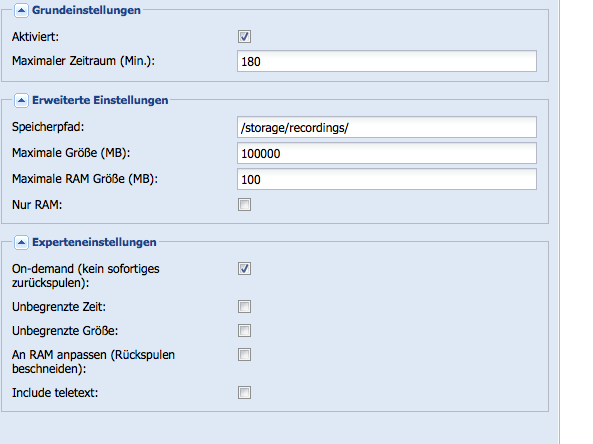Viewport: 593px width, 444px height.
Task: Click into the Speicherpfad text field
Action: 387,127
